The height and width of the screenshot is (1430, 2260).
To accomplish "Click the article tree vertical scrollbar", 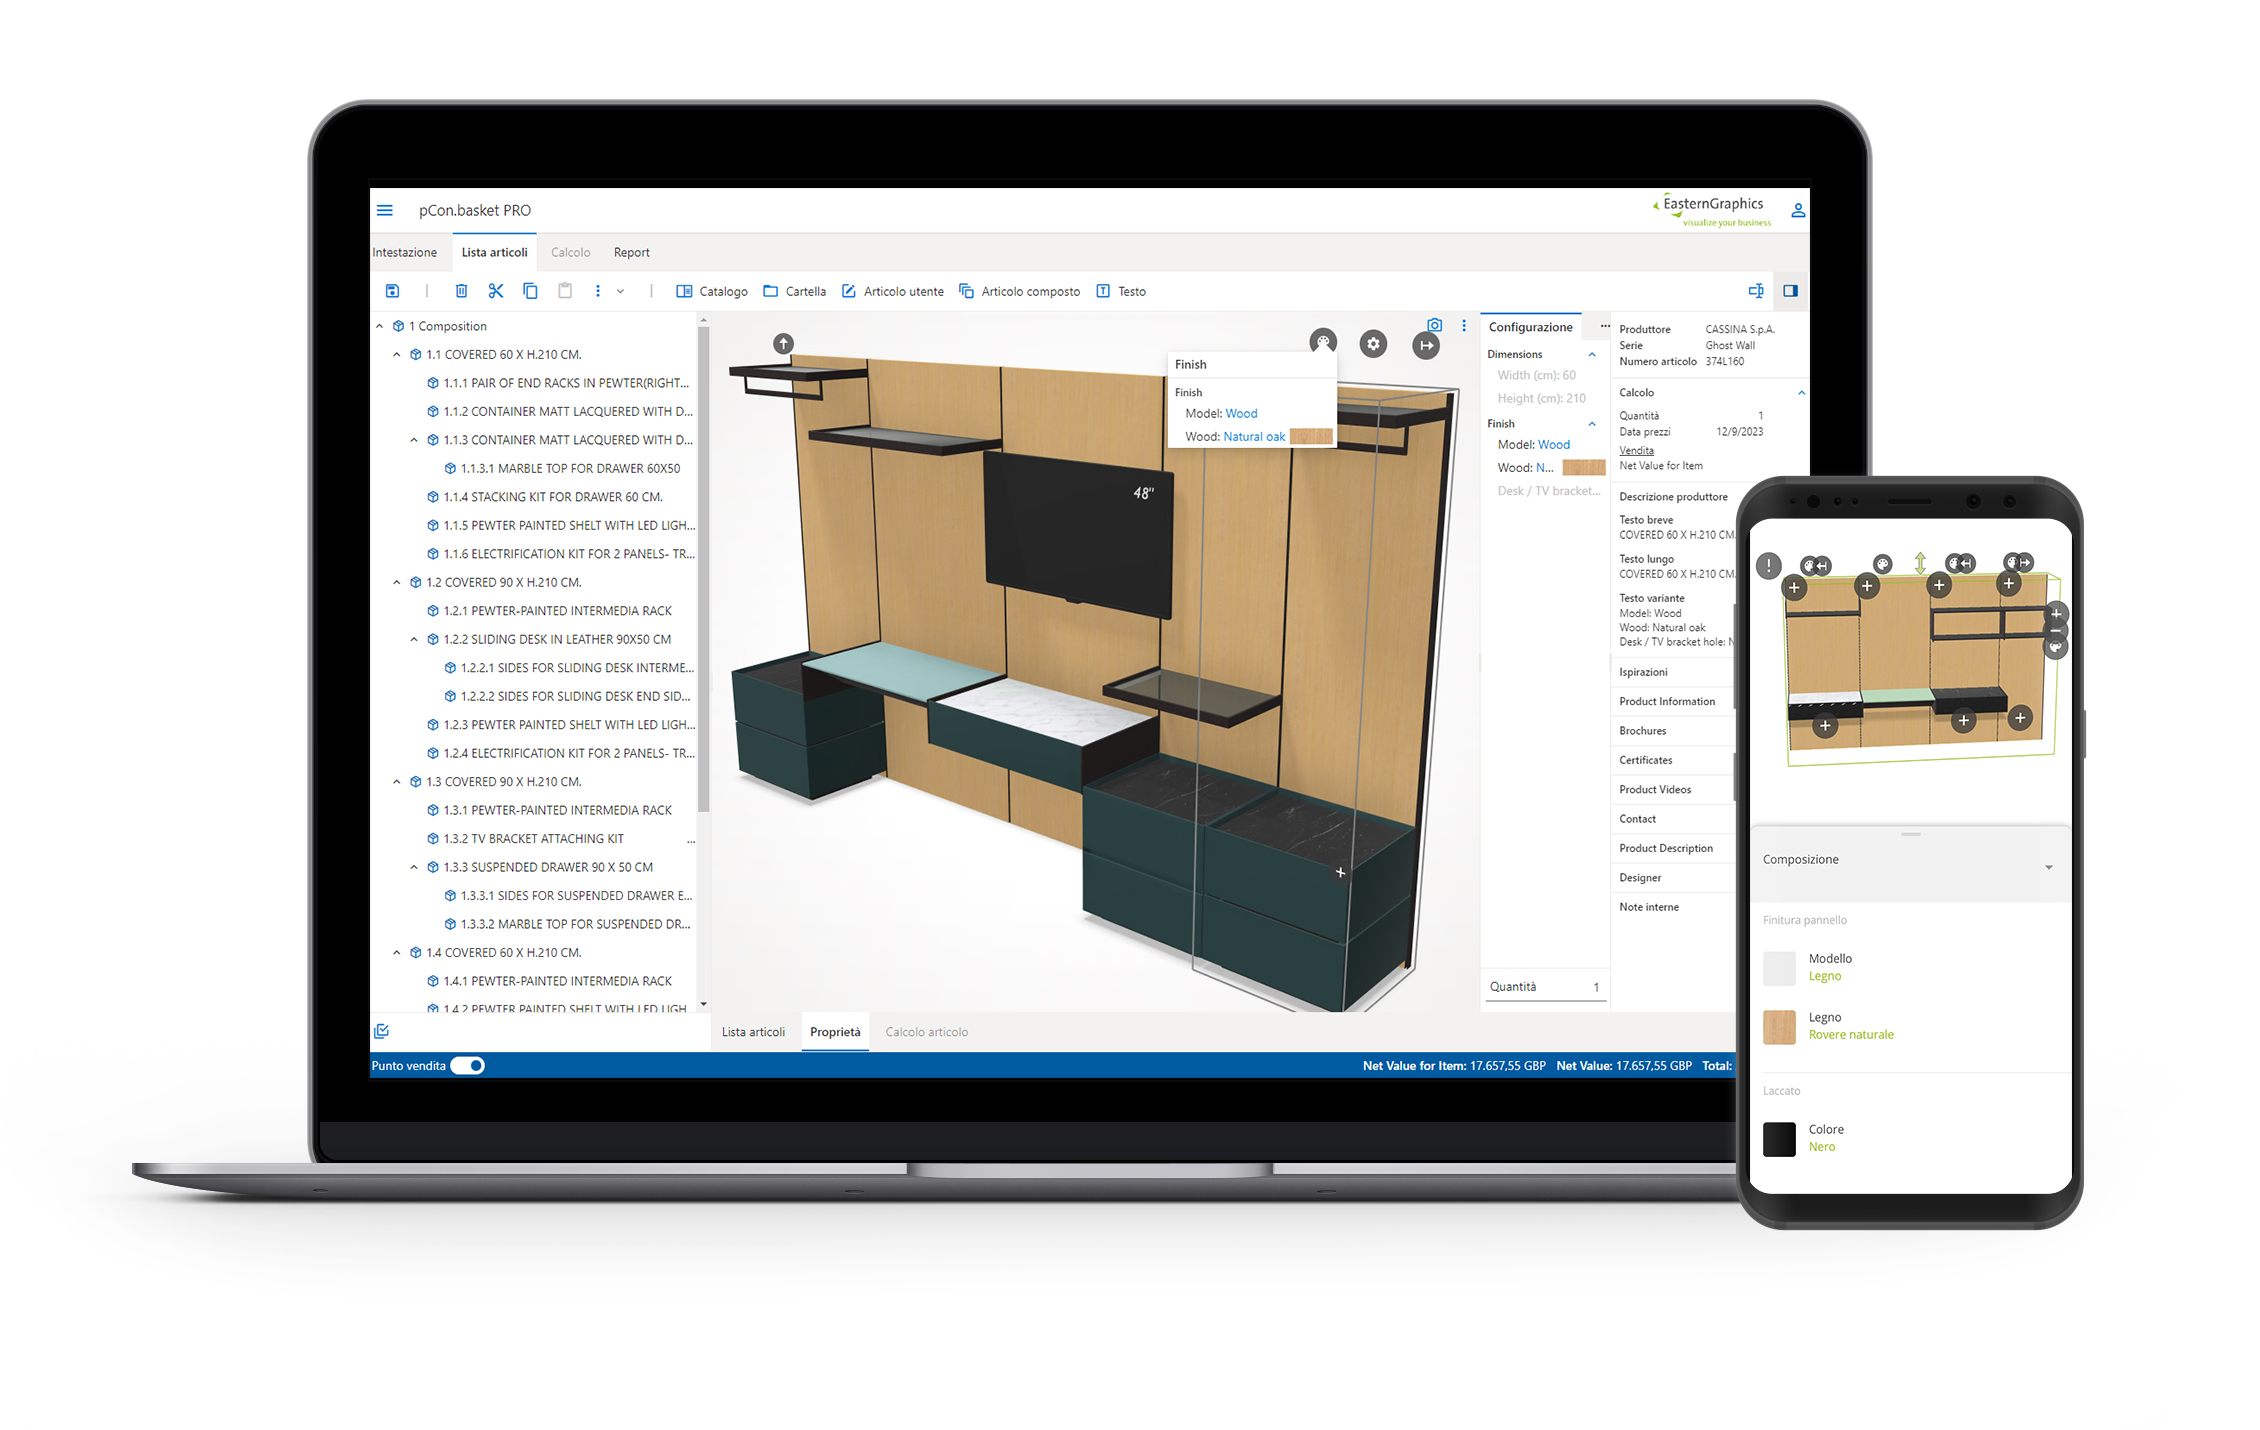I will pos(703,570).
